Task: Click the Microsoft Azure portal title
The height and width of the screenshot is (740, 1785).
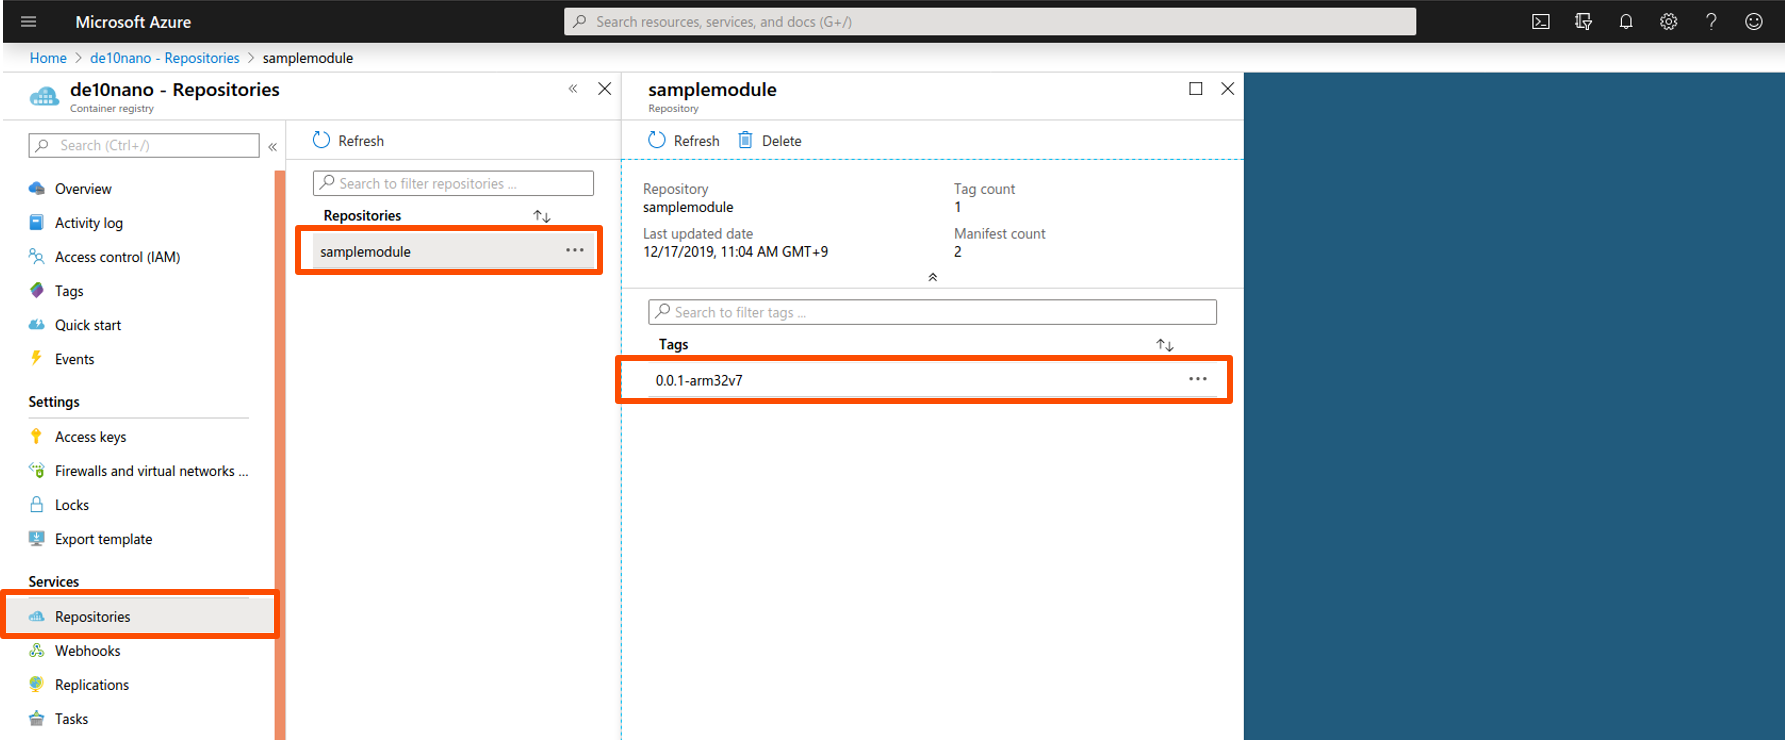Action: pyautogui.click(x=133, y=21)
